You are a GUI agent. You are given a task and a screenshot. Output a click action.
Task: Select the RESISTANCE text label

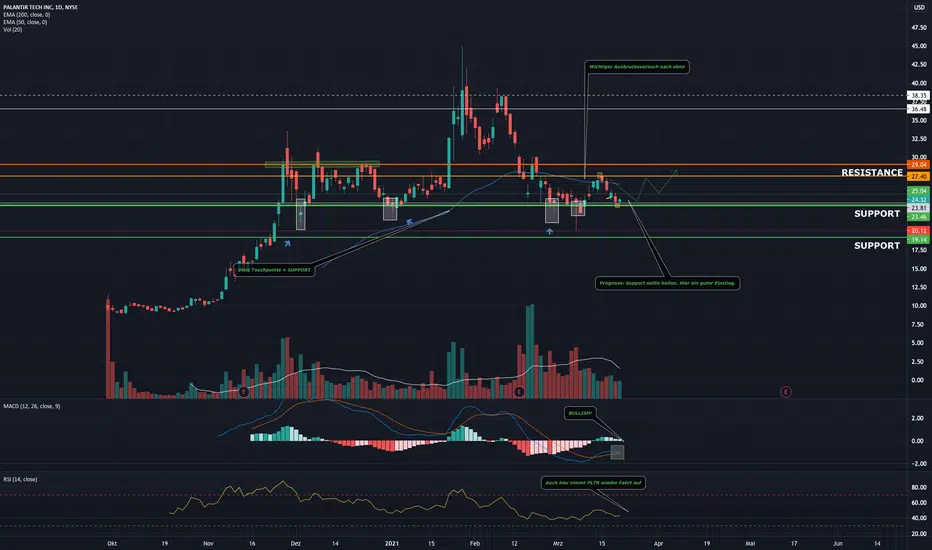coord(872,172)
